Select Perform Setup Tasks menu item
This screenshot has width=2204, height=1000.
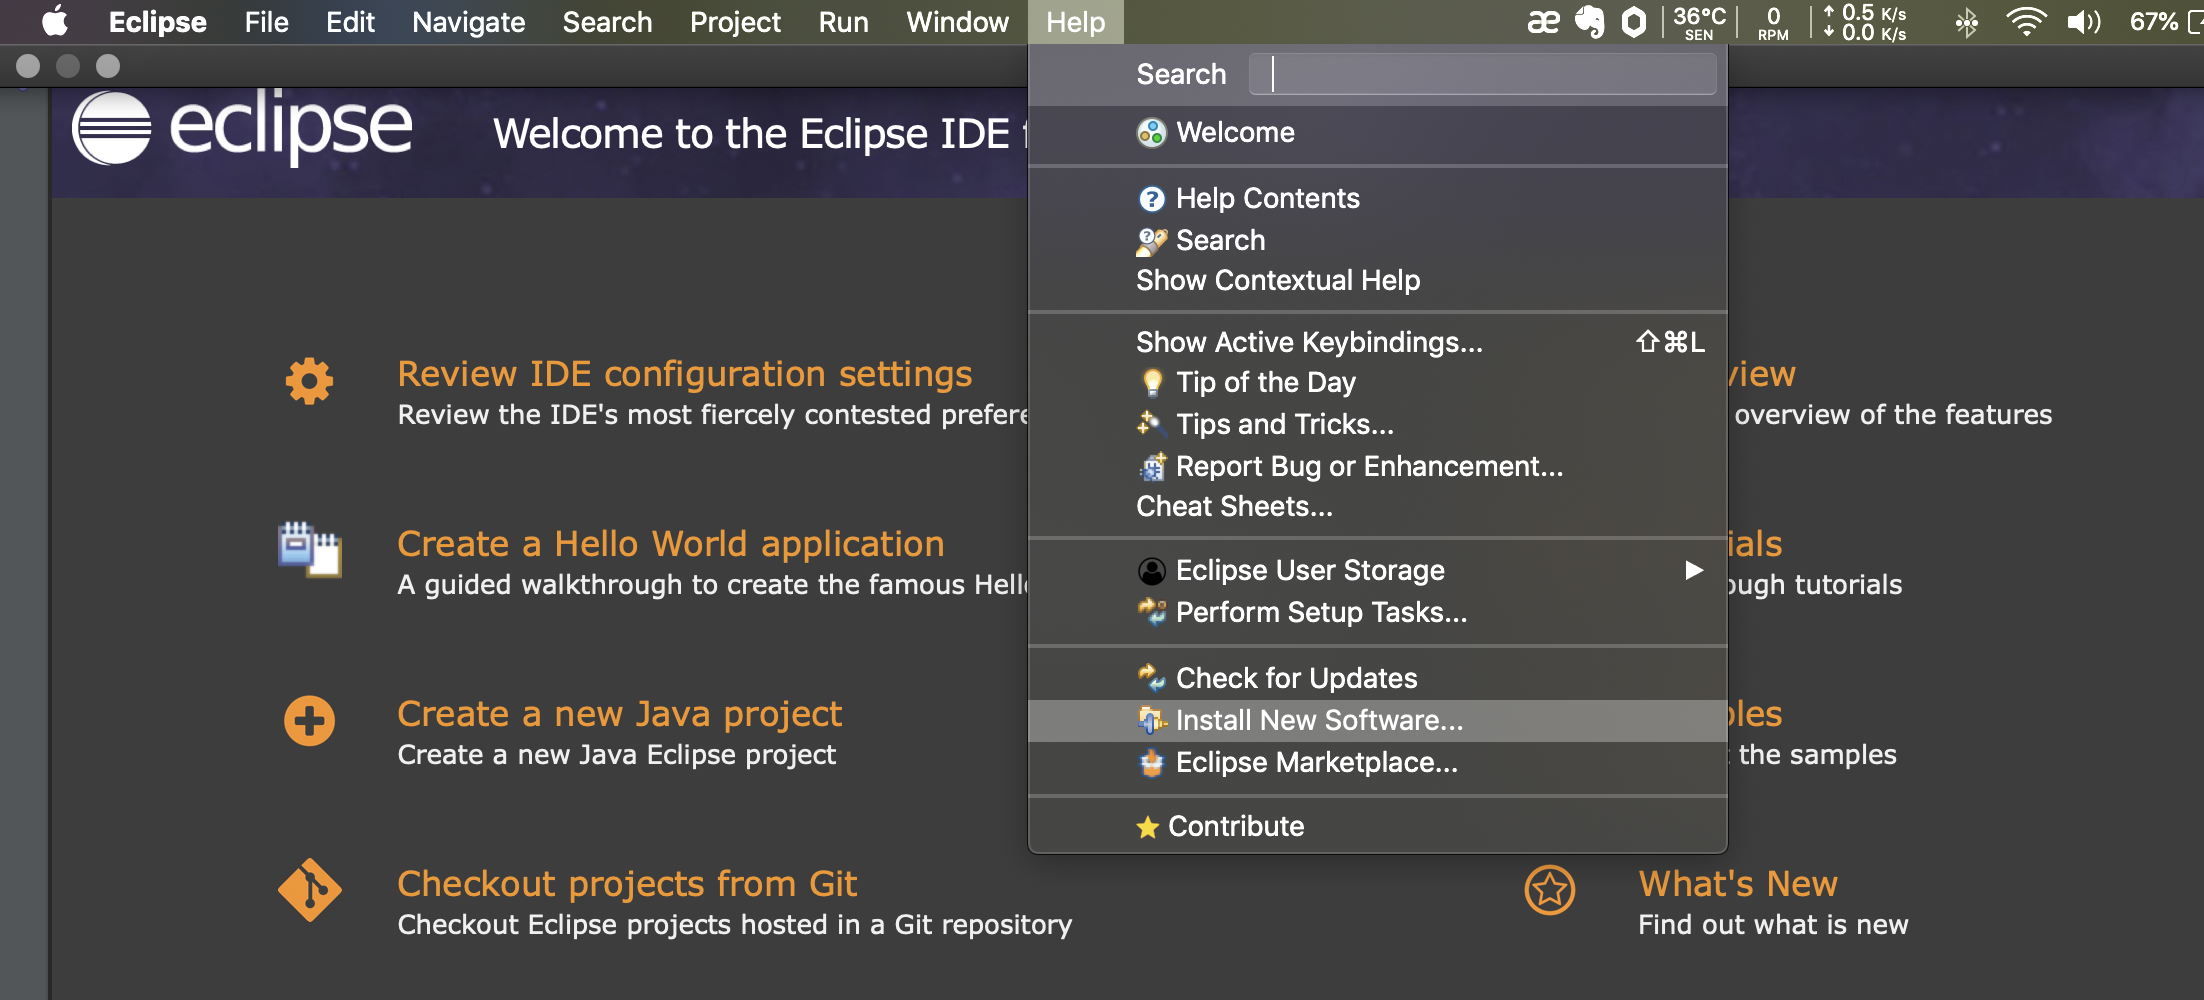click(1320, 612)
